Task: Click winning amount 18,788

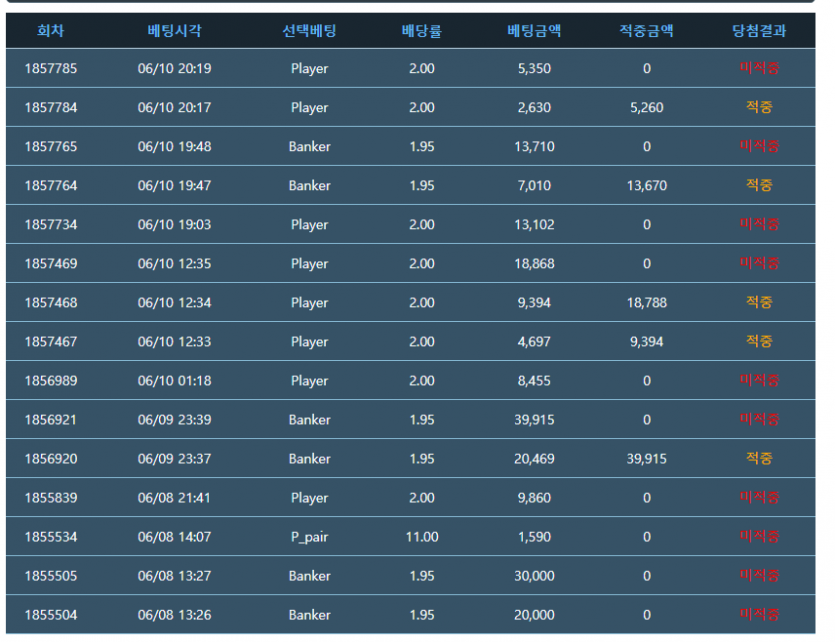Action: point(646,303)
